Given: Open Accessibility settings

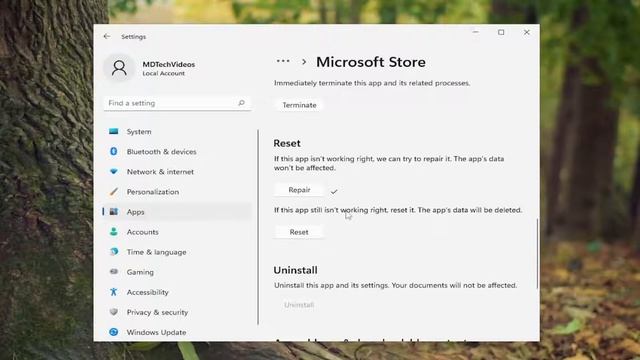Looking at the screenshot, I should coord(147,292).
